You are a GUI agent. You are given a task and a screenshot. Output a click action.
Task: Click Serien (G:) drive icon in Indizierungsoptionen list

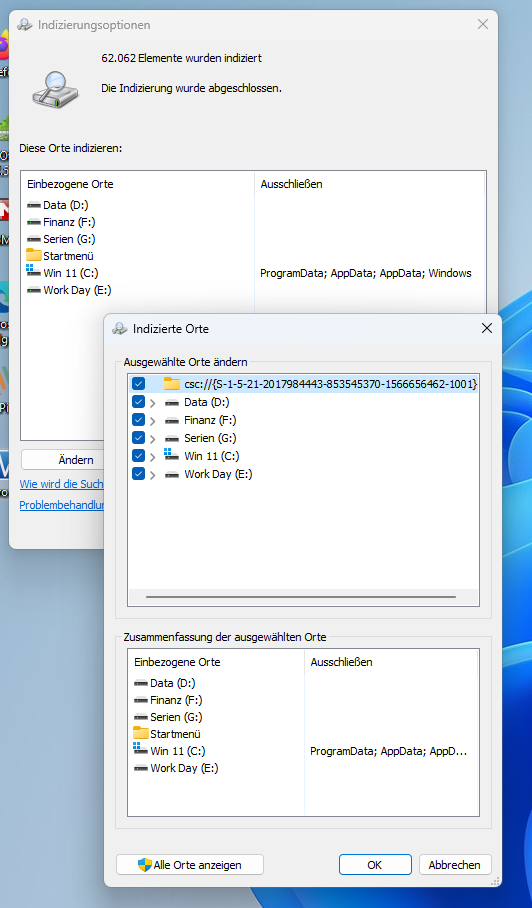pos(34,239)
